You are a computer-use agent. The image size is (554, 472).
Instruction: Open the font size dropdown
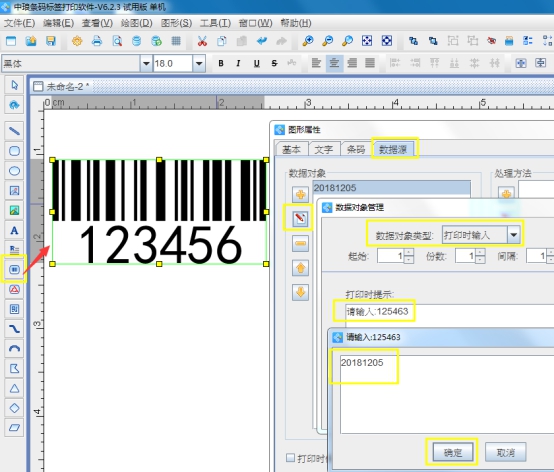[199, 64]
